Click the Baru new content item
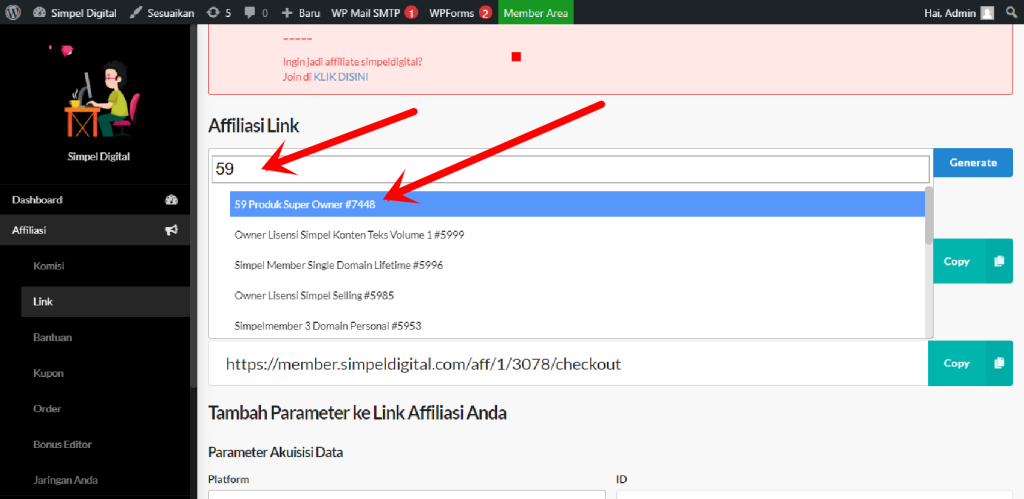 (301, 12)
